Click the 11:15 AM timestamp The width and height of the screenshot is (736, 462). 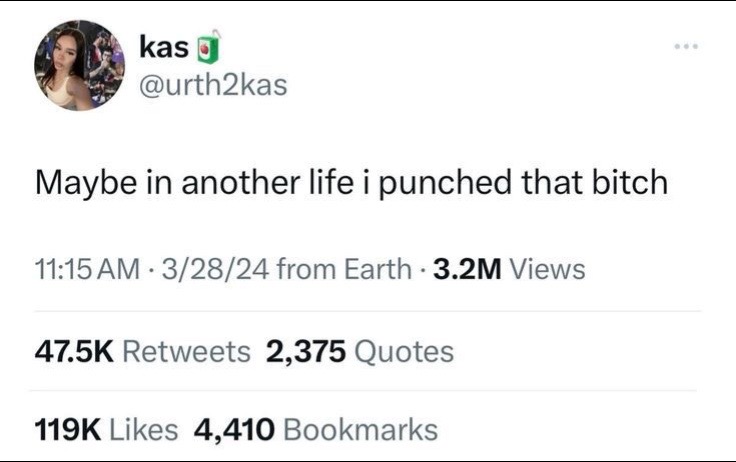(x=87, y=270)
